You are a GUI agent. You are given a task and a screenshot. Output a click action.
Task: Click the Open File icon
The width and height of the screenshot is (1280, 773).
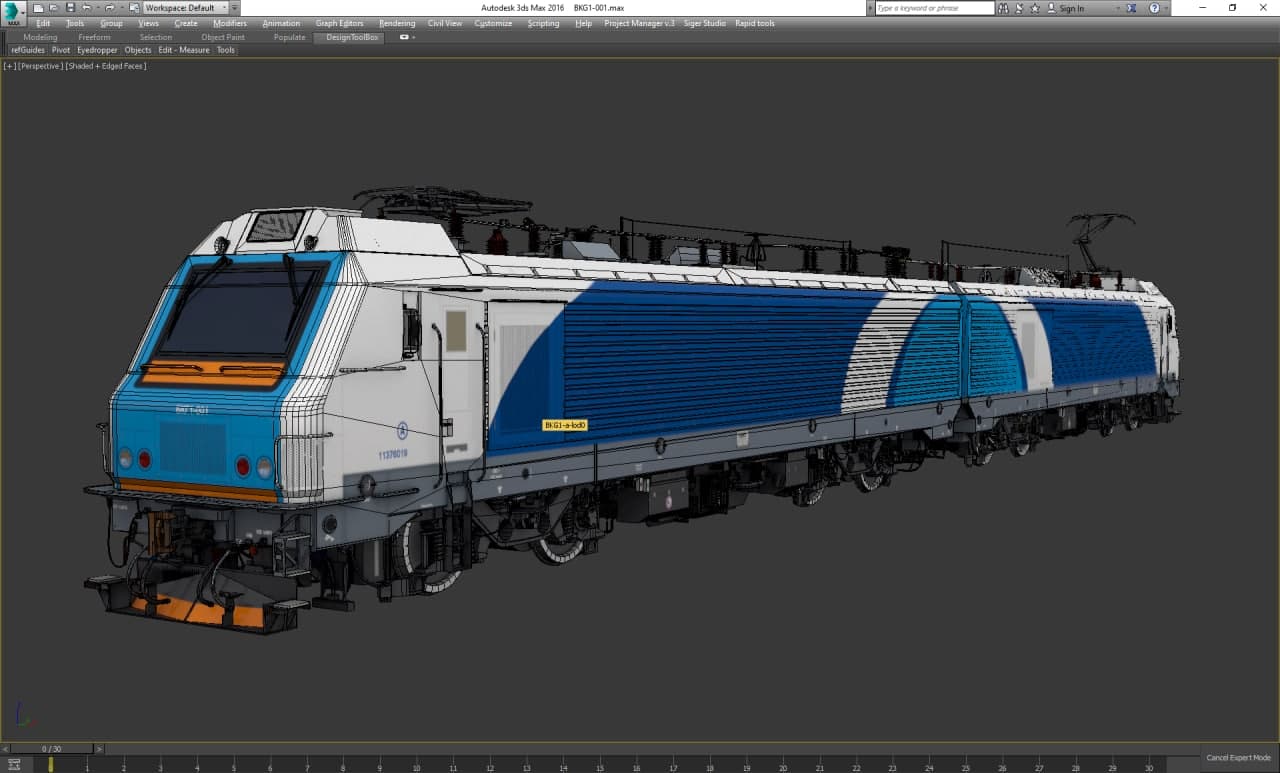(x=54, y=8)
